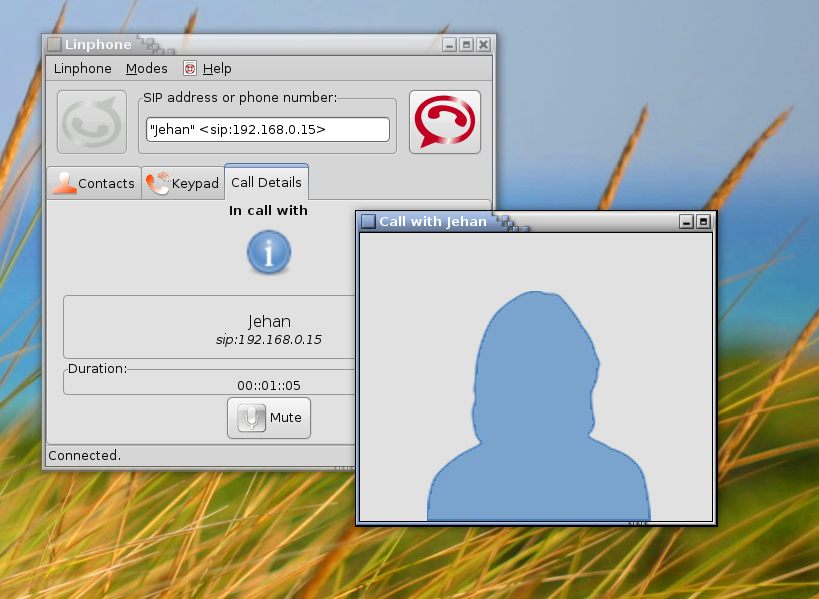Open the Call with Jehan window menu icon
The image size is (819, 599).
368,221
